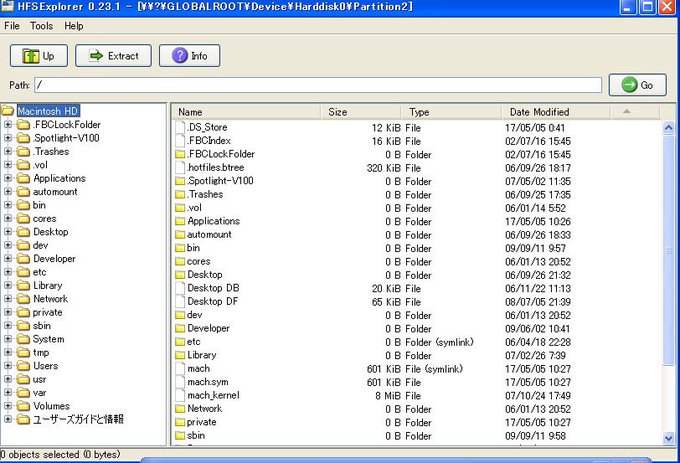
Task: Click the Developer folder icon in file list
Action: coord(180,329)
